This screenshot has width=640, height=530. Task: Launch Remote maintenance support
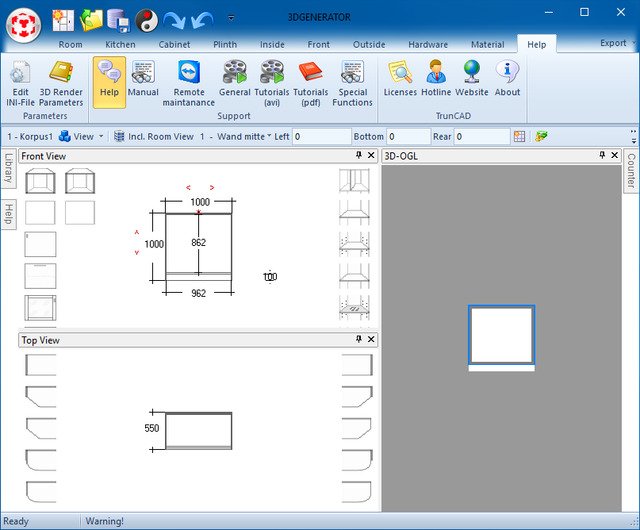188,81
